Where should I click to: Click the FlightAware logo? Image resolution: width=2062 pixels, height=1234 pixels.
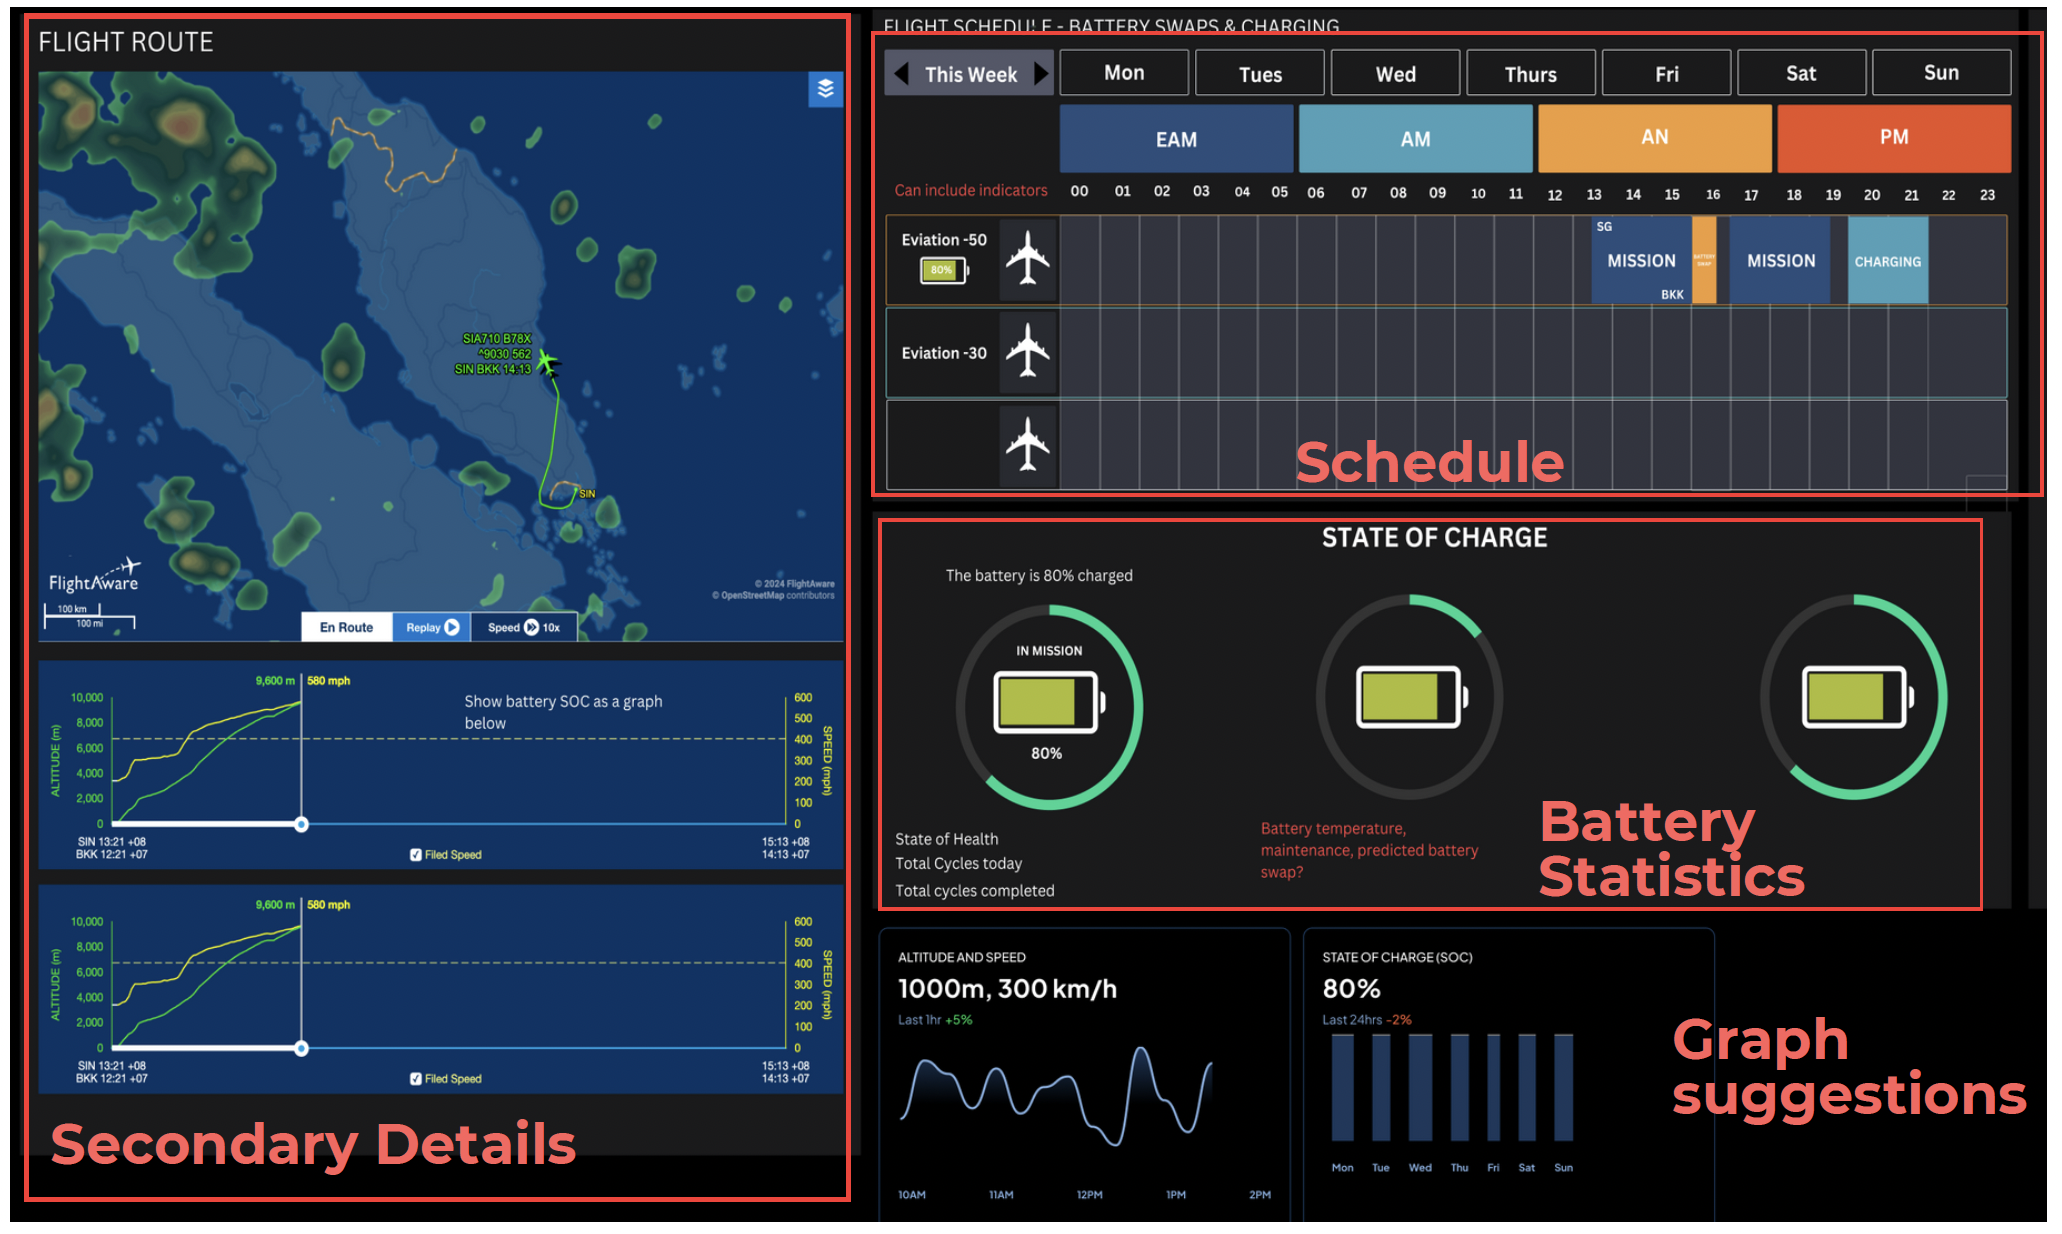pos(90,577)
